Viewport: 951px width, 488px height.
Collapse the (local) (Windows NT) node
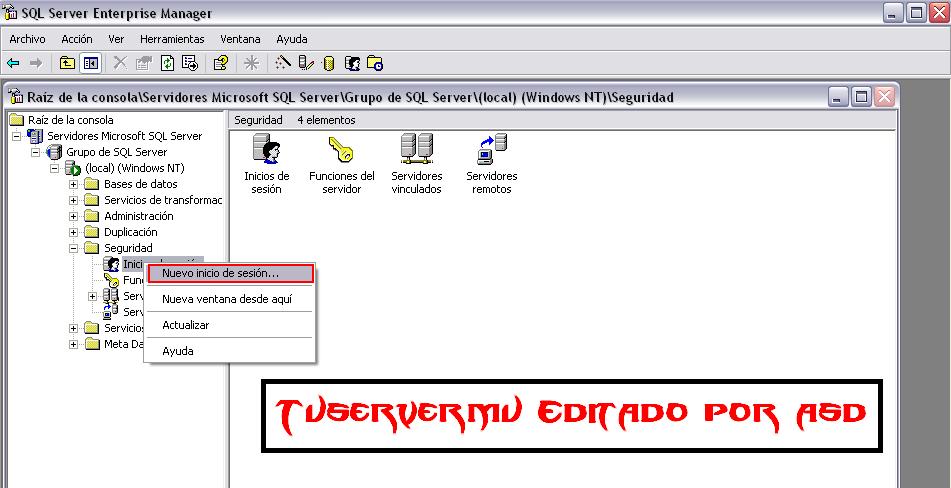pos(54,168)
